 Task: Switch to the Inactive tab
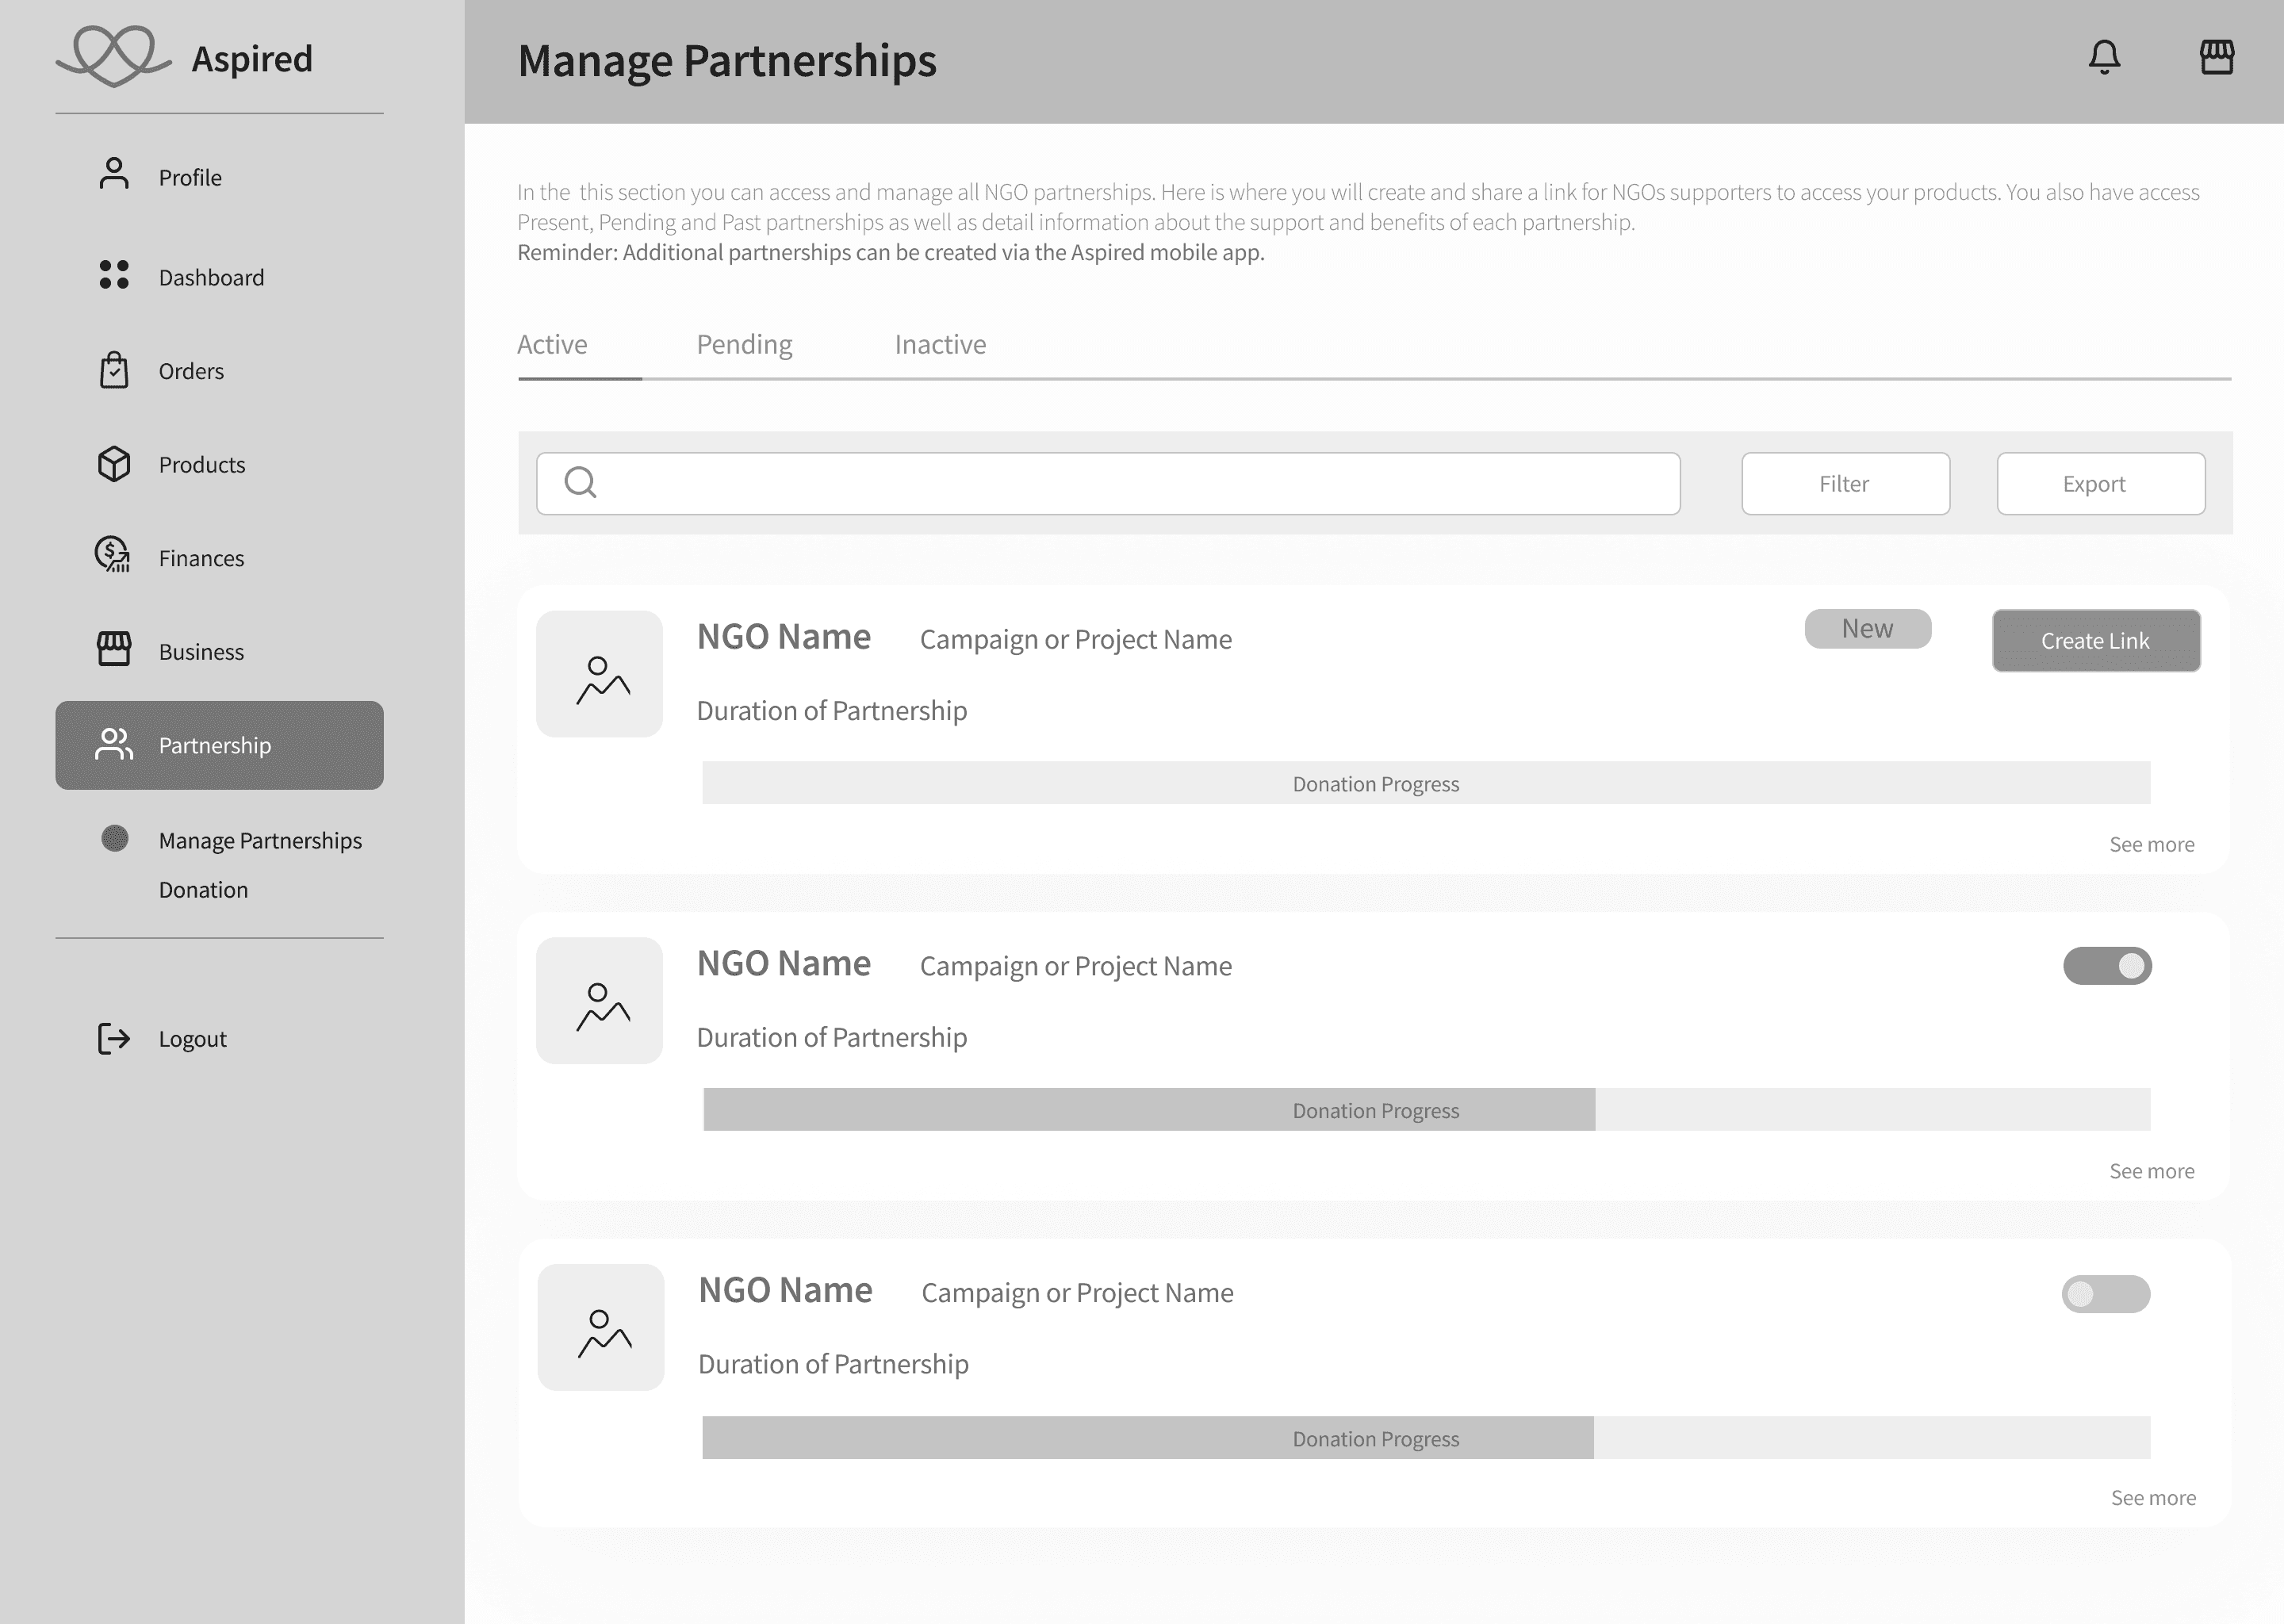tap(940, 345)
